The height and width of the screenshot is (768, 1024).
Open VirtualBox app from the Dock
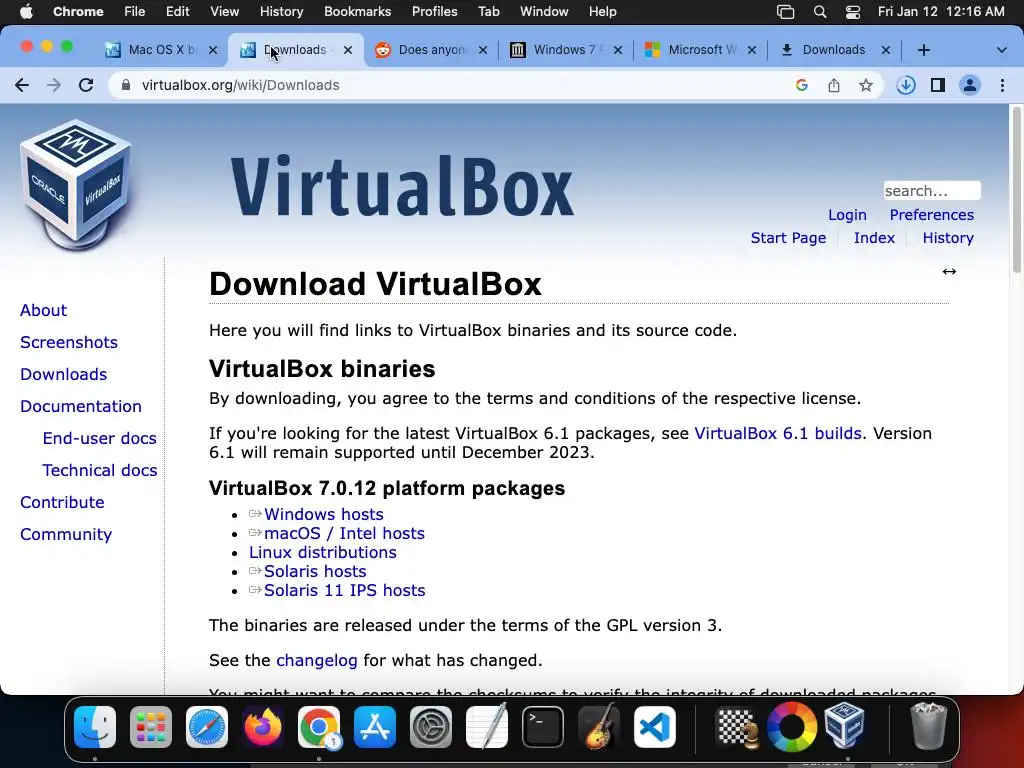pos(845,726)
